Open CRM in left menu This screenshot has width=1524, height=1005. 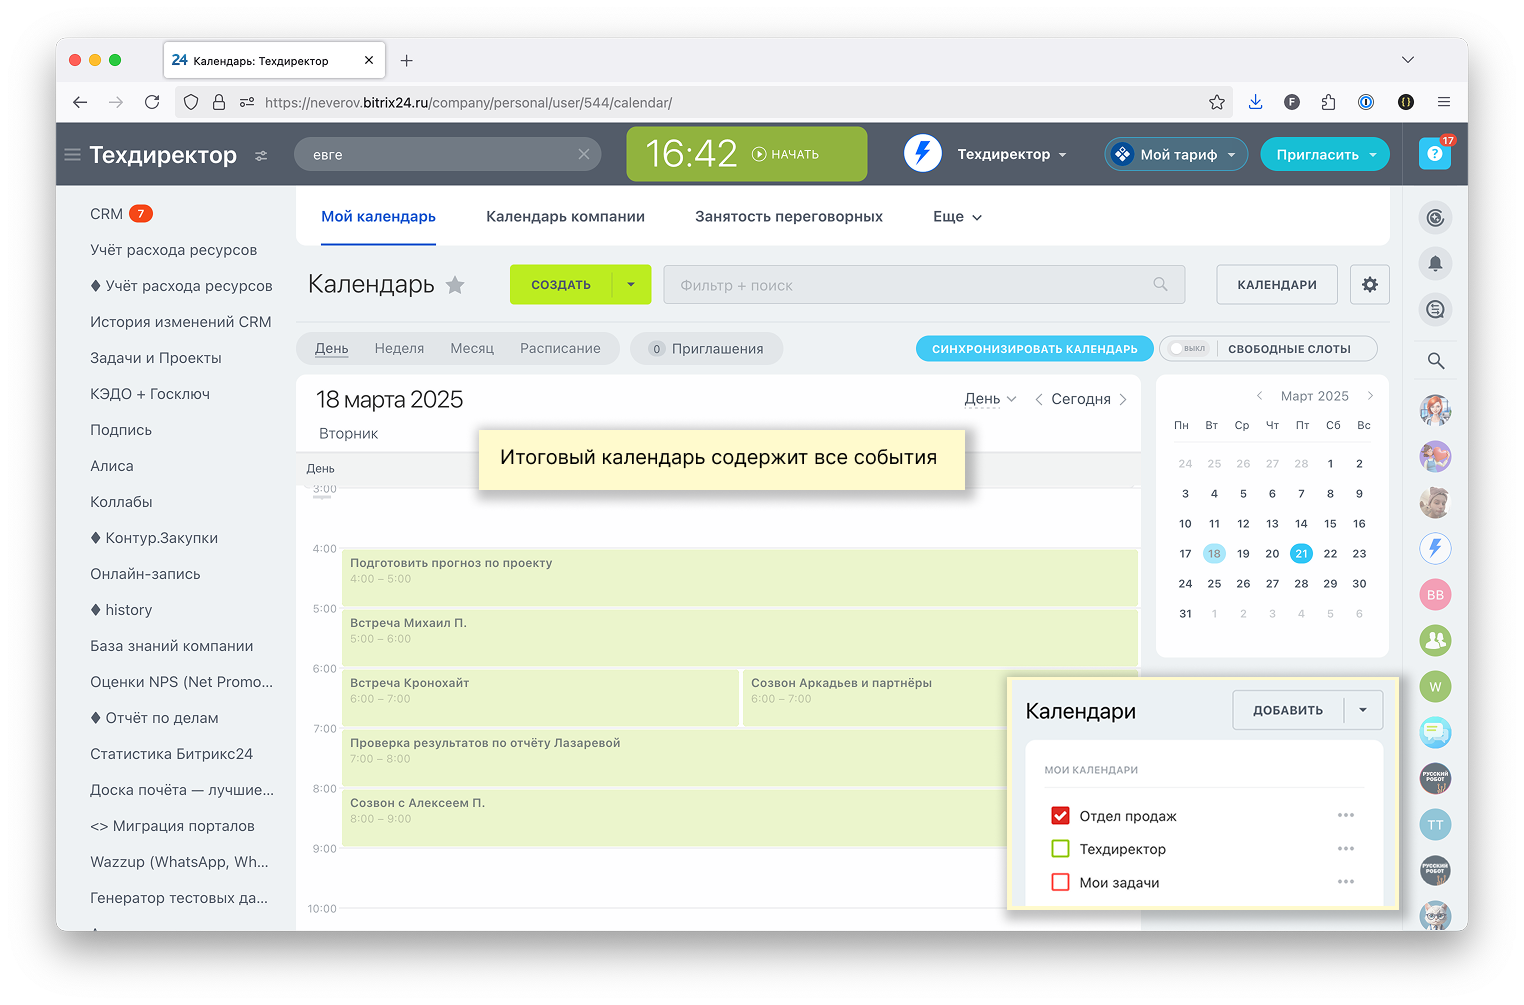pyautogui.click(x=106, y=214)
